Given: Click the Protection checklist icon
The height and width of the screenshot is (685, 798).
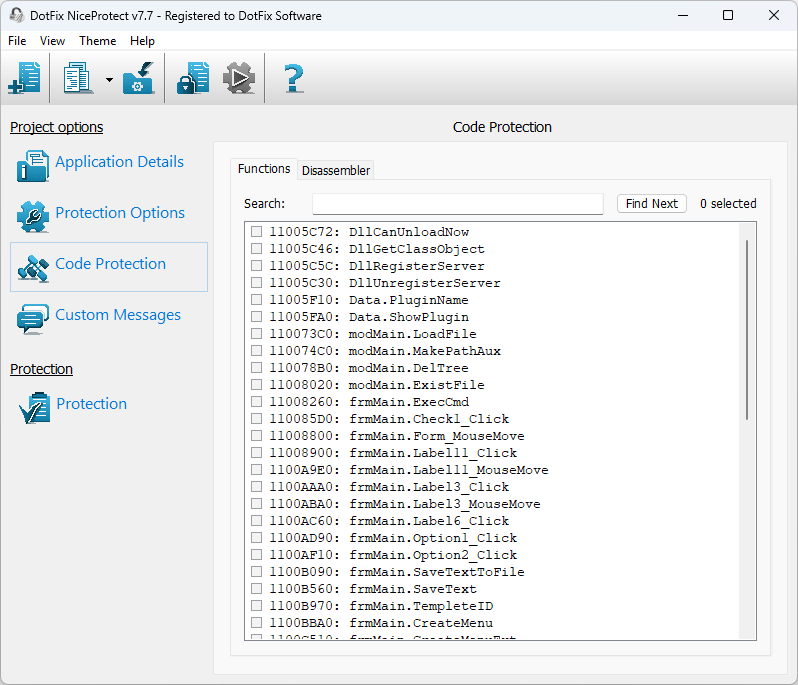Looking at the screenshot, I should pyautogui.click(x=34, y=407).
